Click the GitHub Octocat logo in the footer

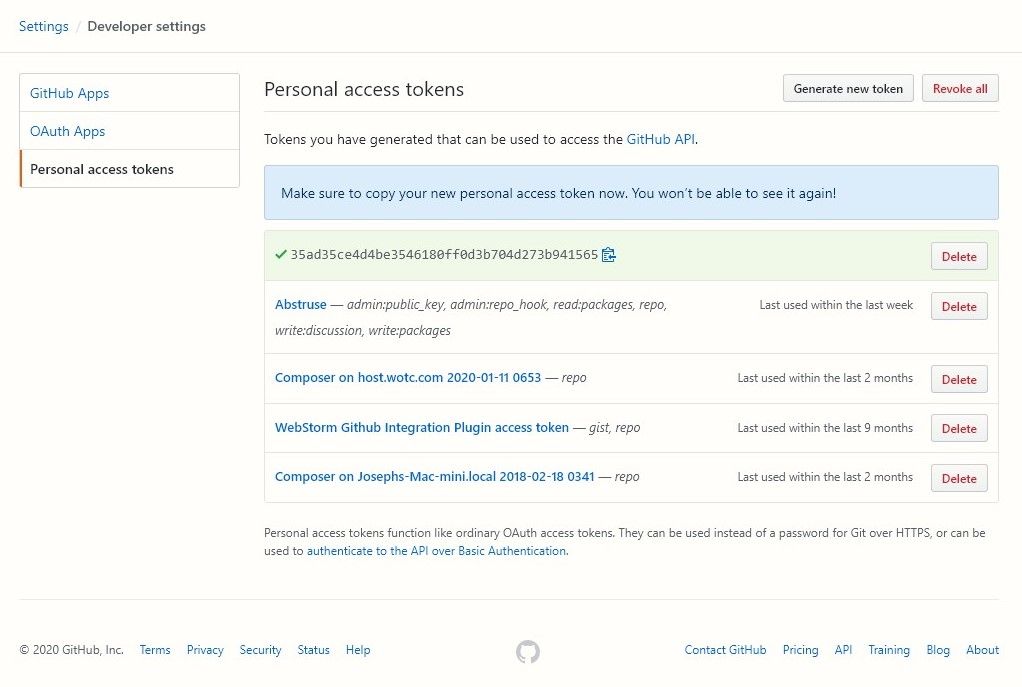tap(528, 651)
